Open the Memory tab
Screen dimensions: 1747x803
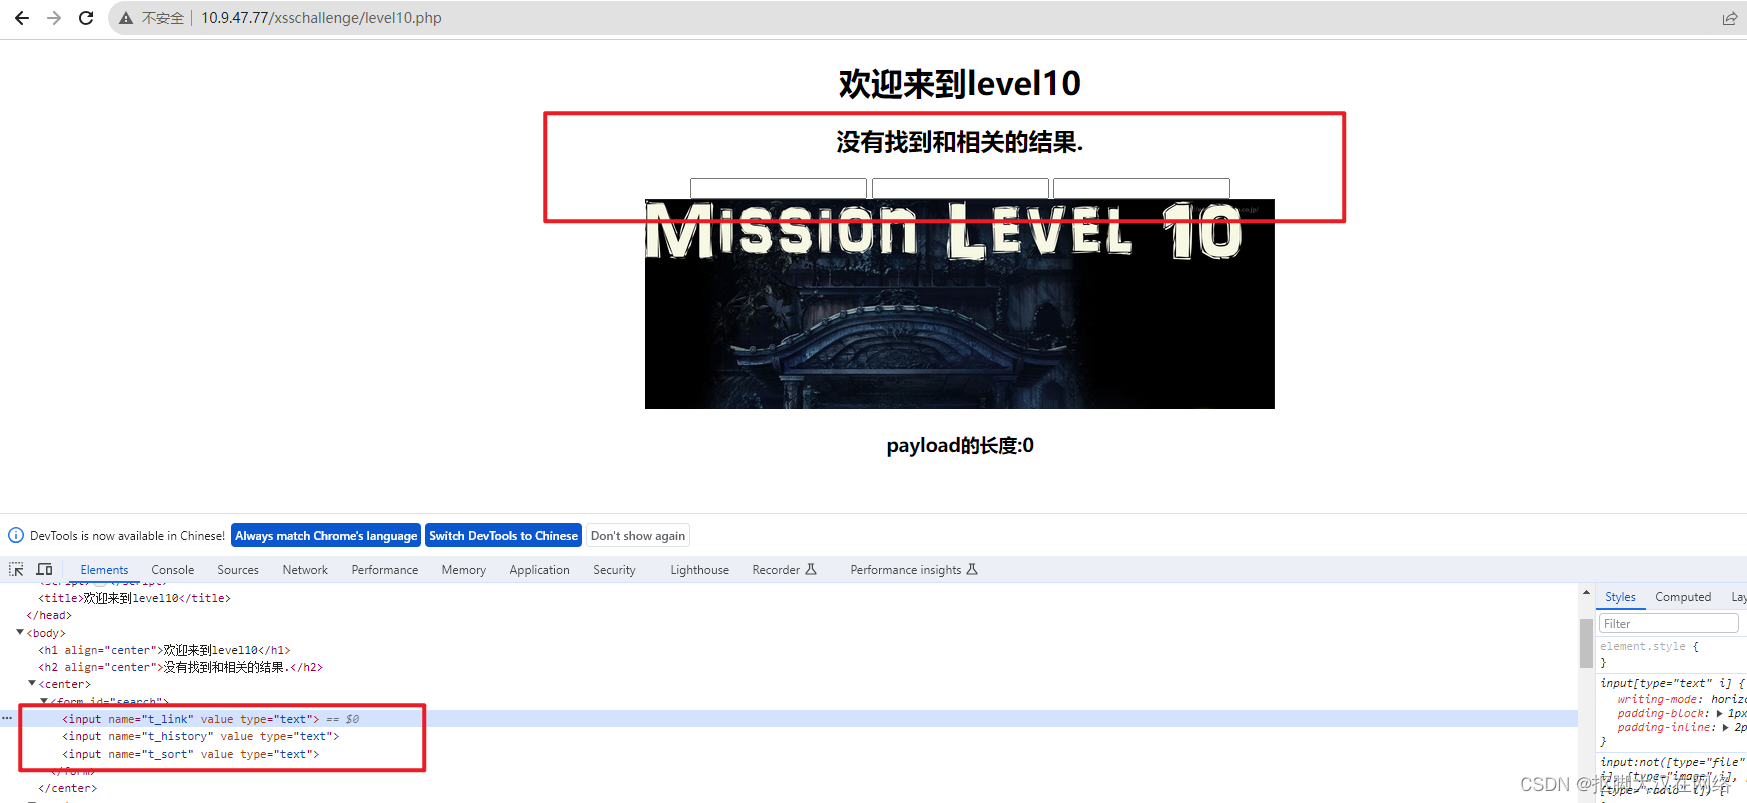(x=464, y=569)
